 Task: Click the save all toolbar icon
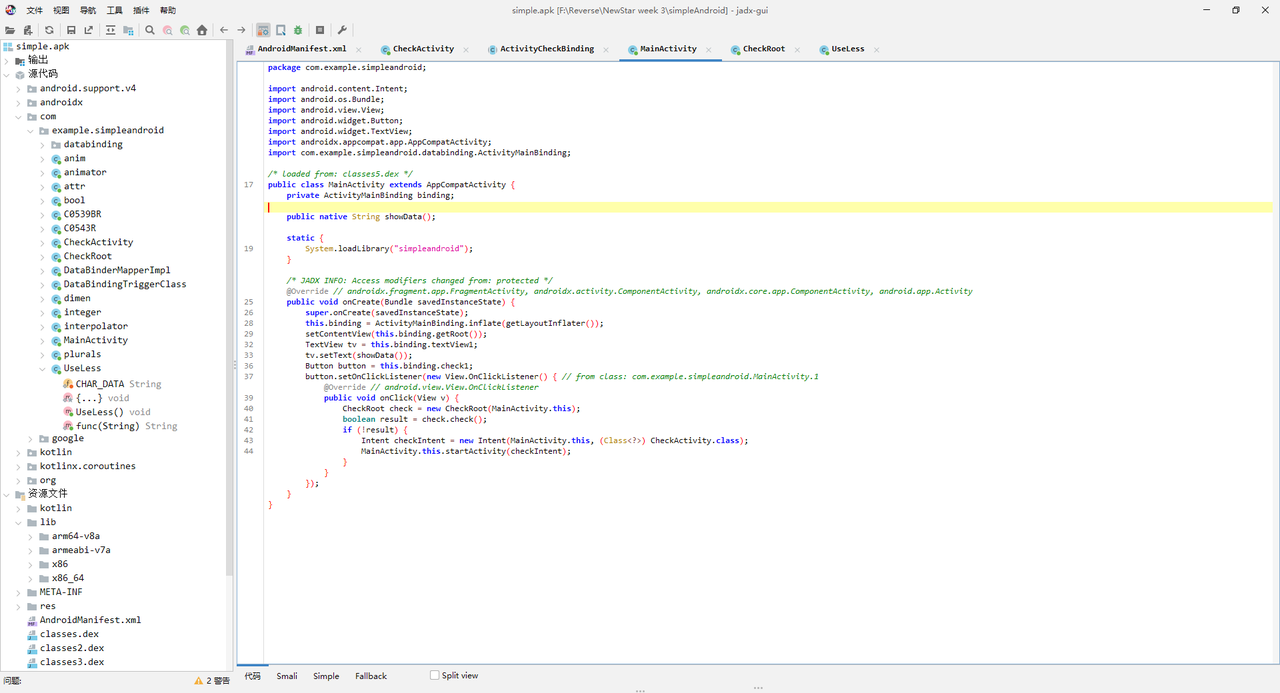(x=71, y=30)
